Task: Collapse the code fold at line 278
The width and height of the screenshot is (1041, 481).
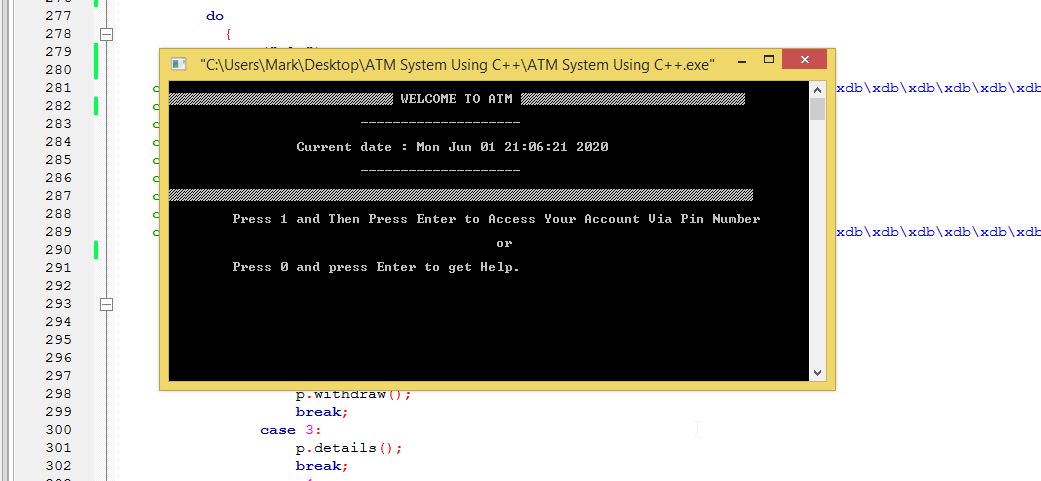Action: 107,34
